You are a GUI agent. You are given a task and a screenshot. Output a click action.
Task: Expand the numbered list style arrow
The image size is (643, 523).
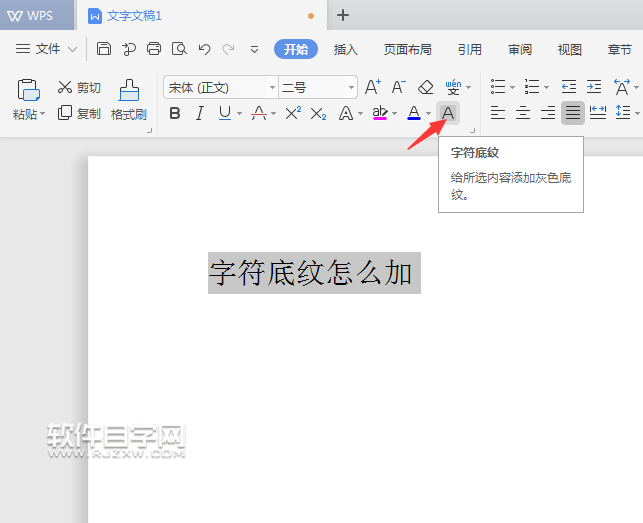[546, 87]
